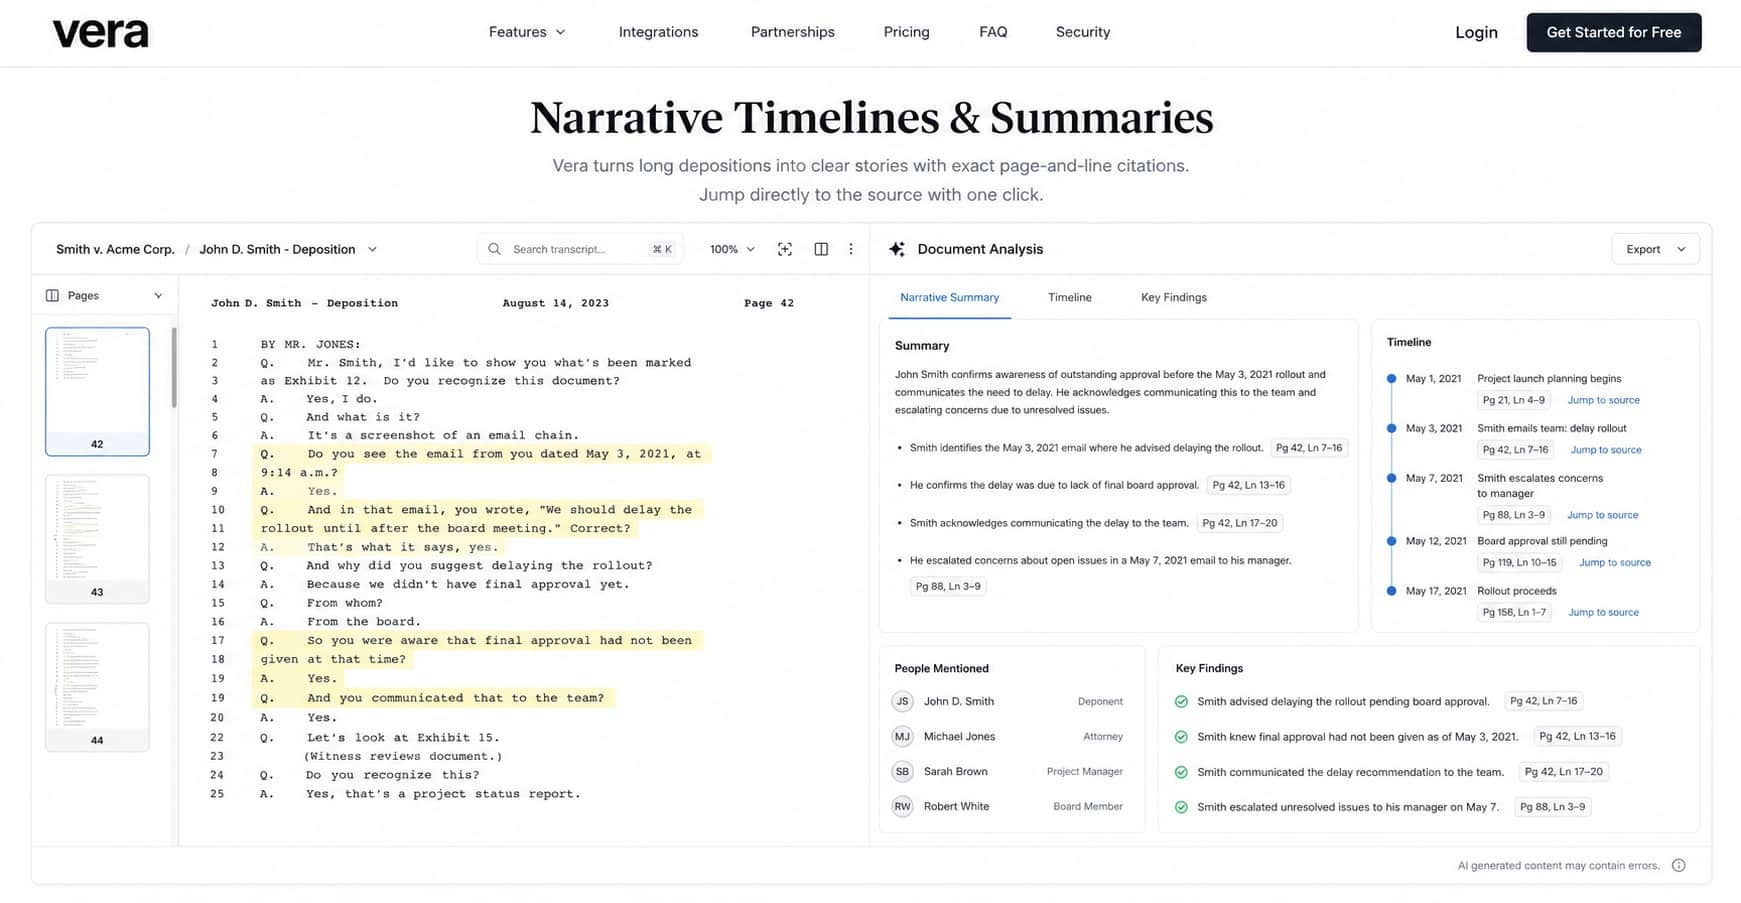The height and width of the screenshot is (903, 1741).
Task: Click green check for escalated issues finding
Action: [x=1181, y=807]
